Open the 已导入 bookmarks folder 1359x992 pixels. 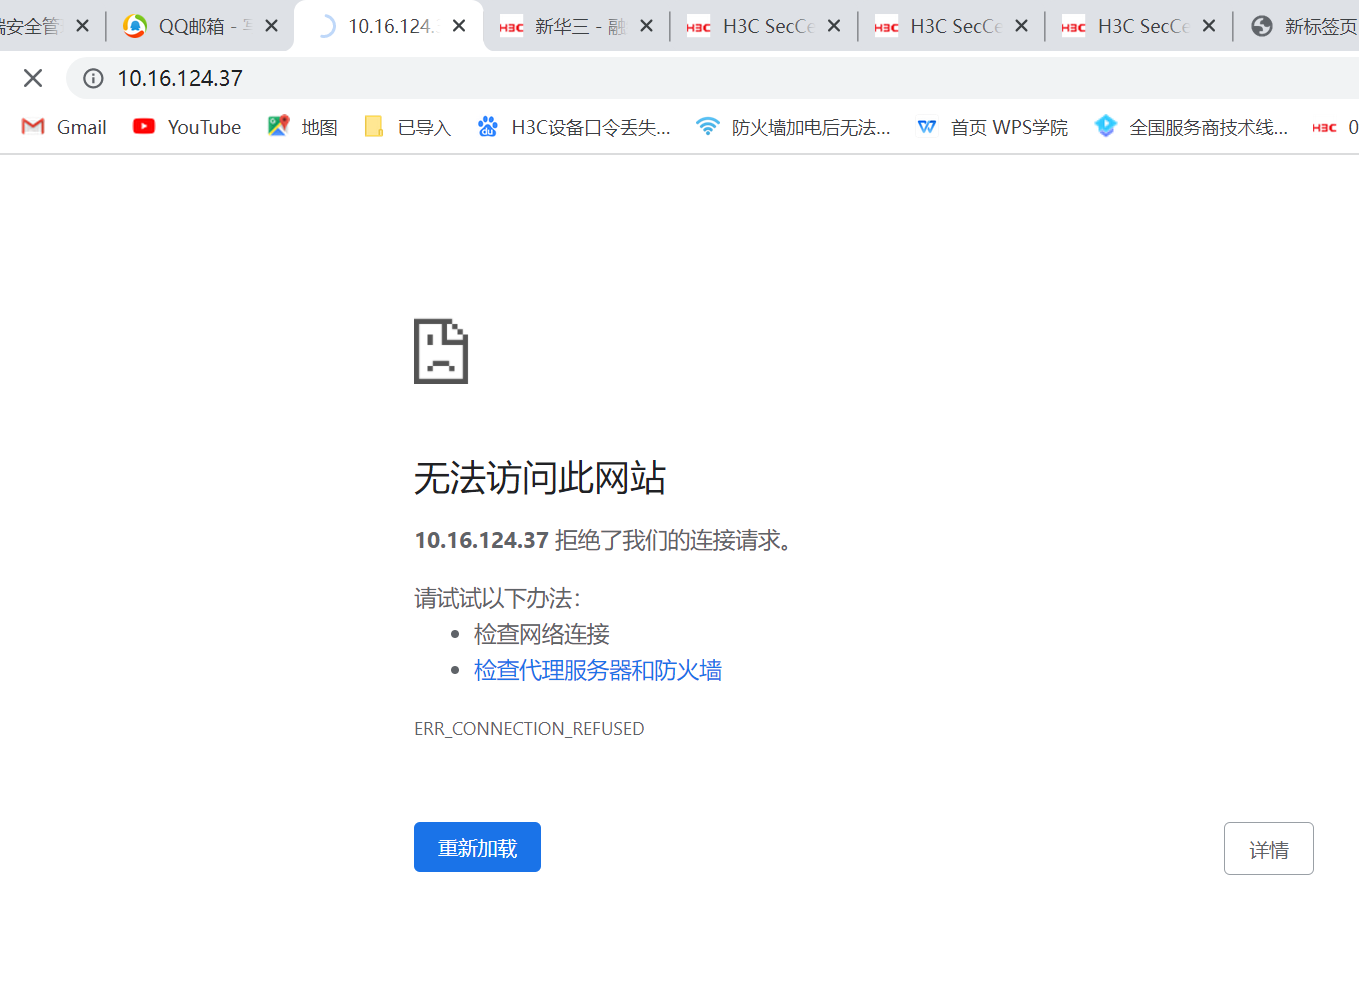[408, 127]
